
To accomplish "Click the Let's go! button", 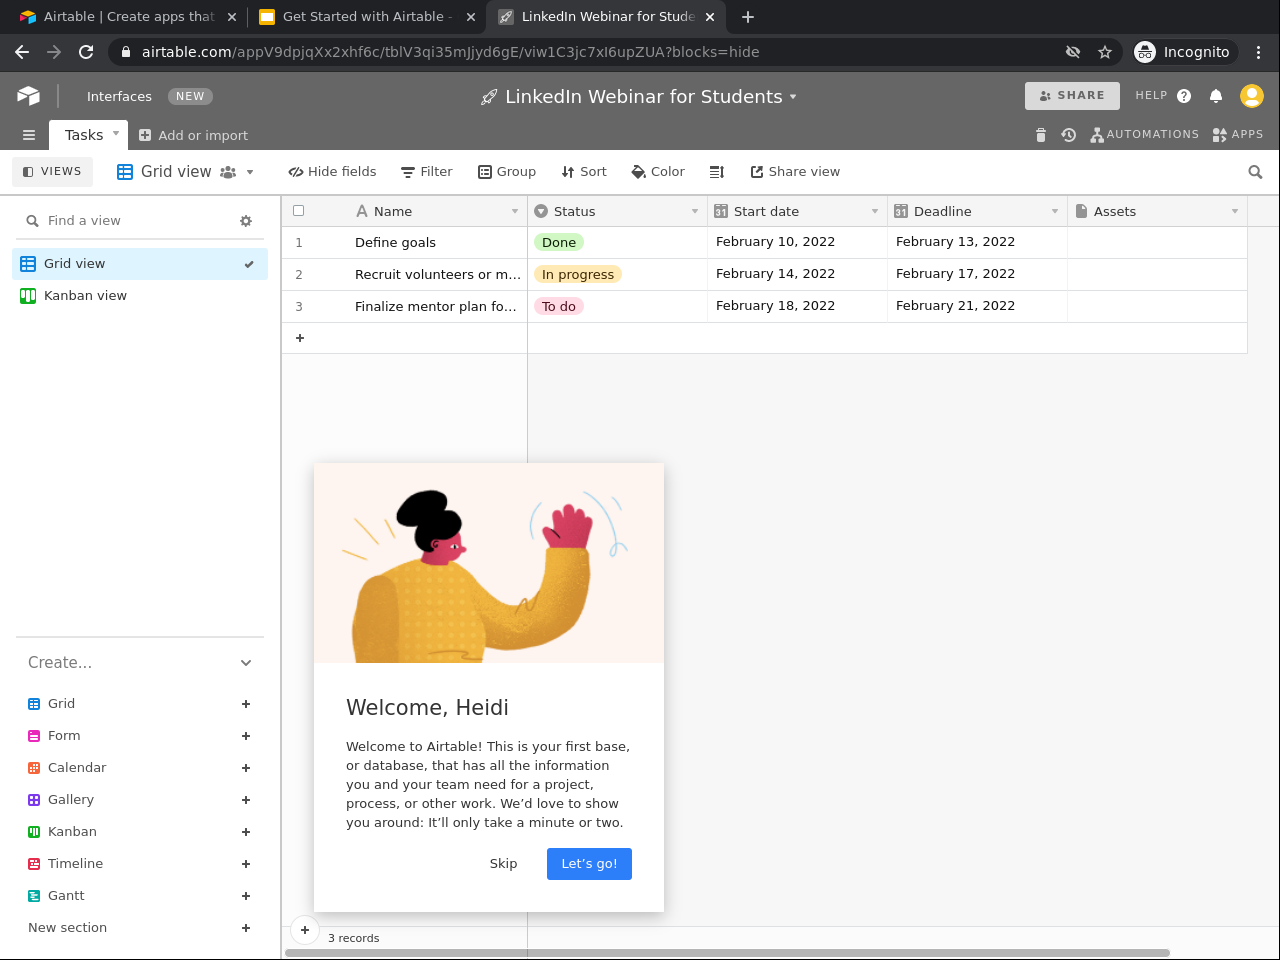I will [x=589, y=864].
